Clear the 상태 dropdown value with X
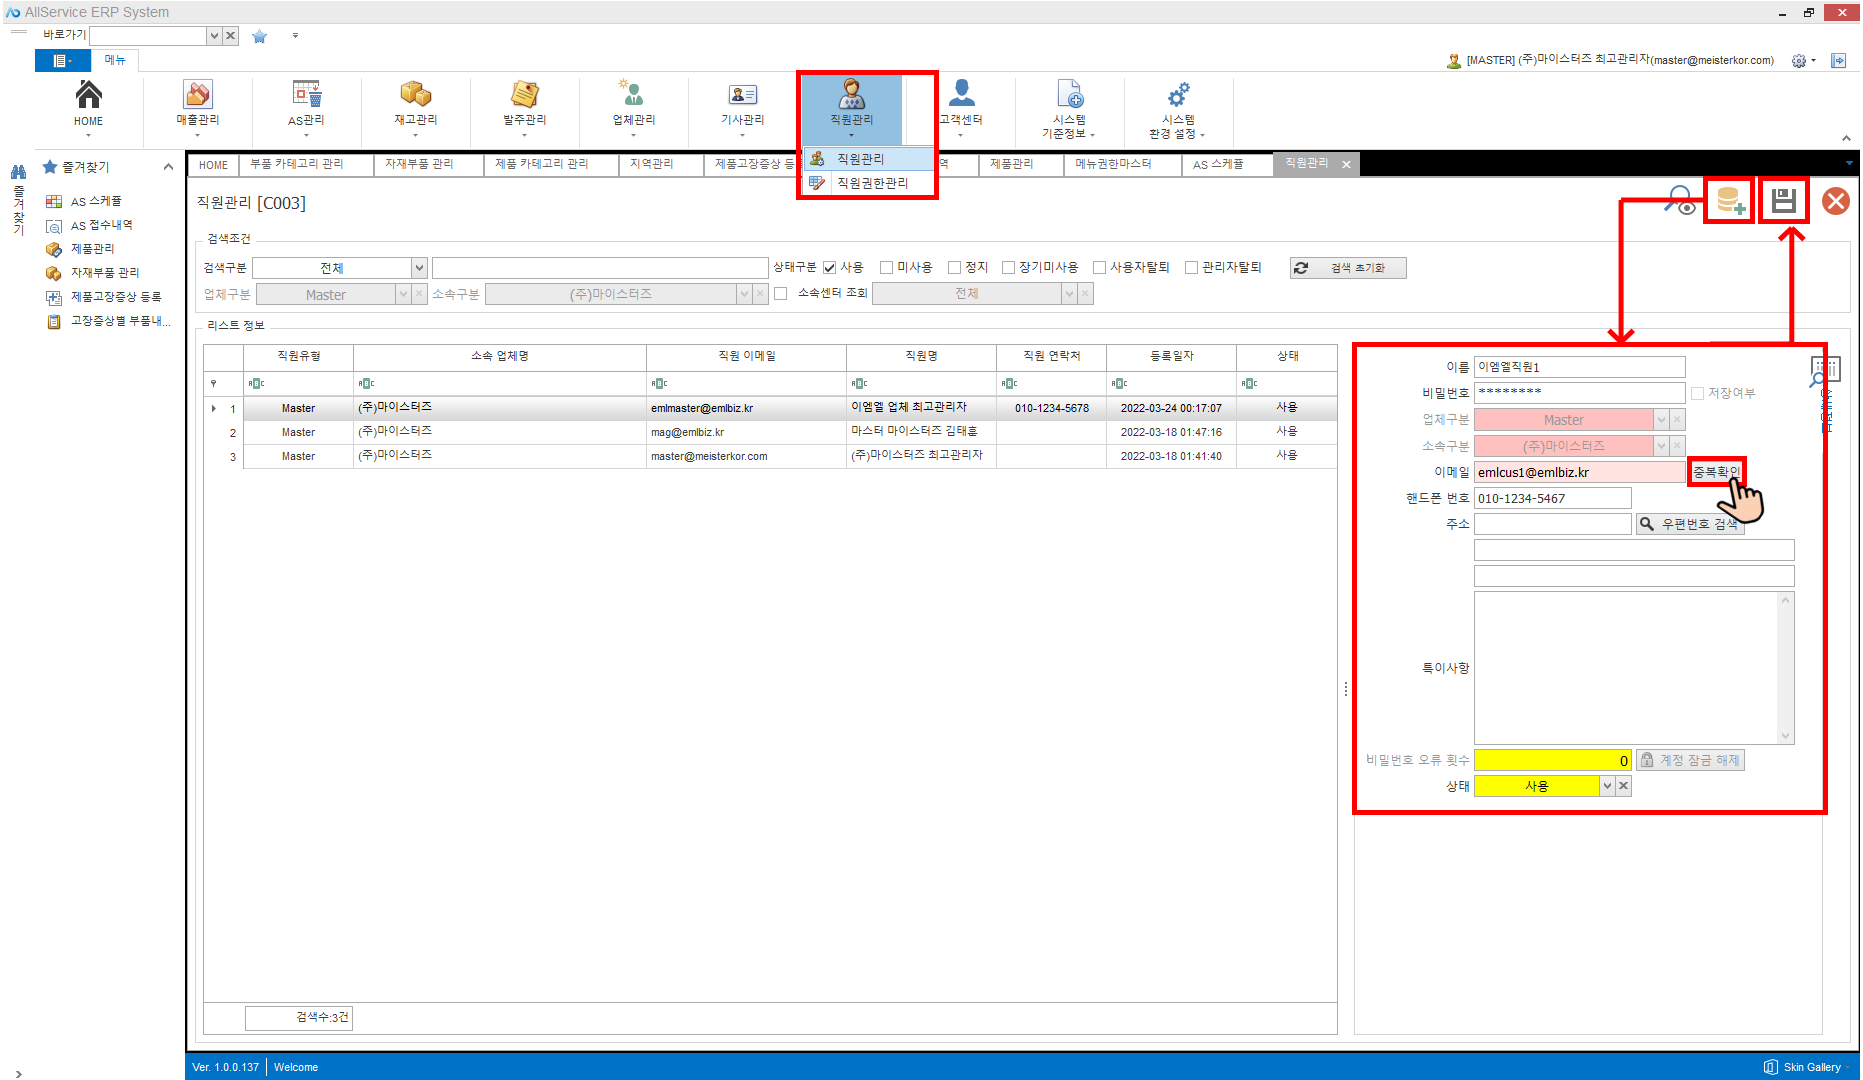Image resolution: width=1863 pixels, height=1080 pixels. click(x=1624, y=787)
